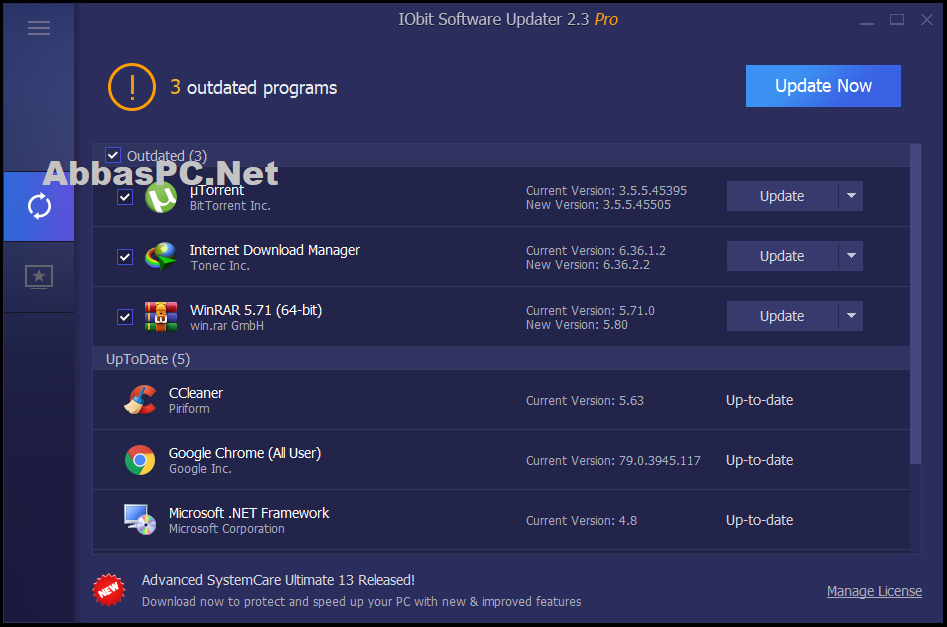Uncheck the WinRAR 5.71 checkbox

pyautogui.click(x=125, y=317)
